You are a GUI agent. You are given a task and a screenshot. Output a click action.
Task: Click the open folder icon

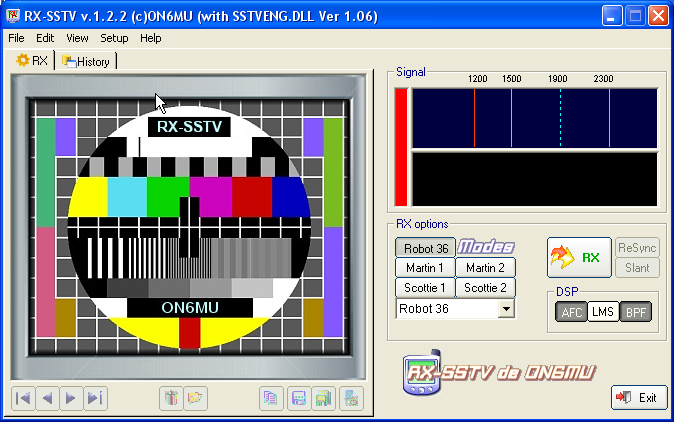pos(196,398)
